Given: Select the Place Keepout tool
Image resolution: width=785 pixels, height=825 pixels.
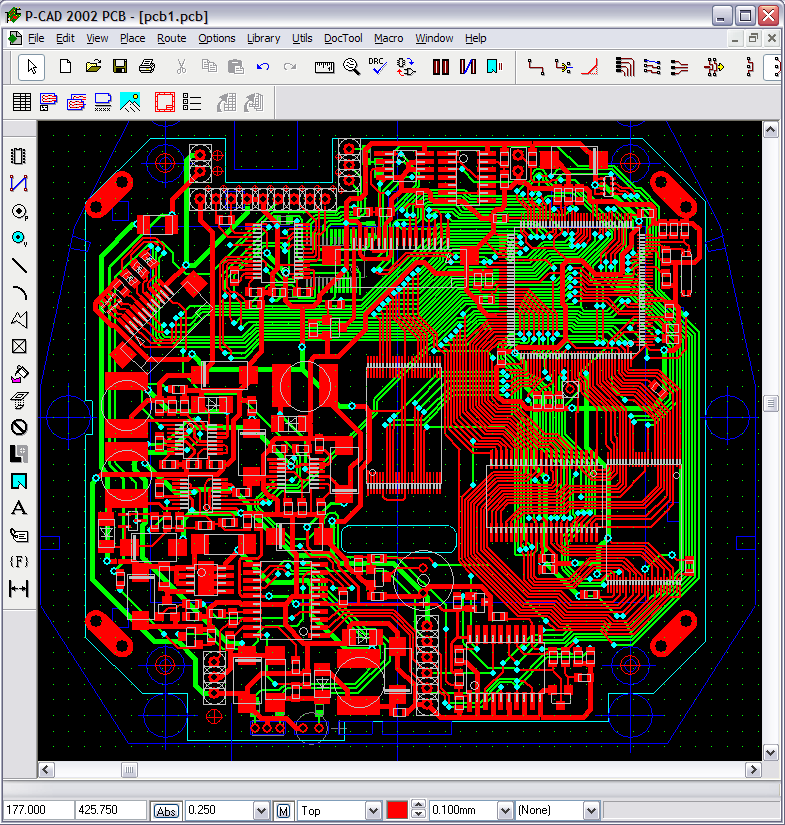Looking at the screenshot, I should pyautogui.click(x=19, y=427).
